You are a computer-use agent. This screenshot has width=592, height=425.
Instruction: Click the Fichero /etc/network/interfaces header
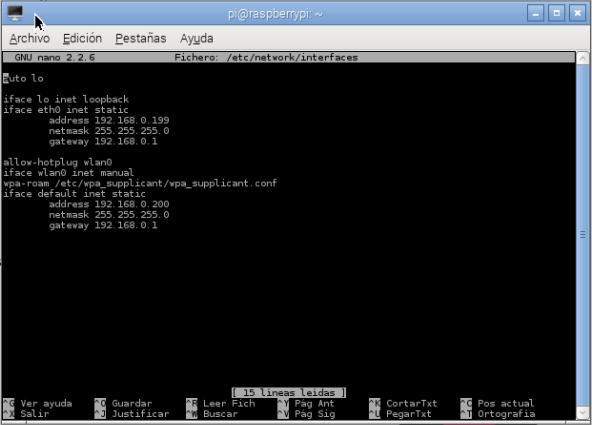point(266,58)
